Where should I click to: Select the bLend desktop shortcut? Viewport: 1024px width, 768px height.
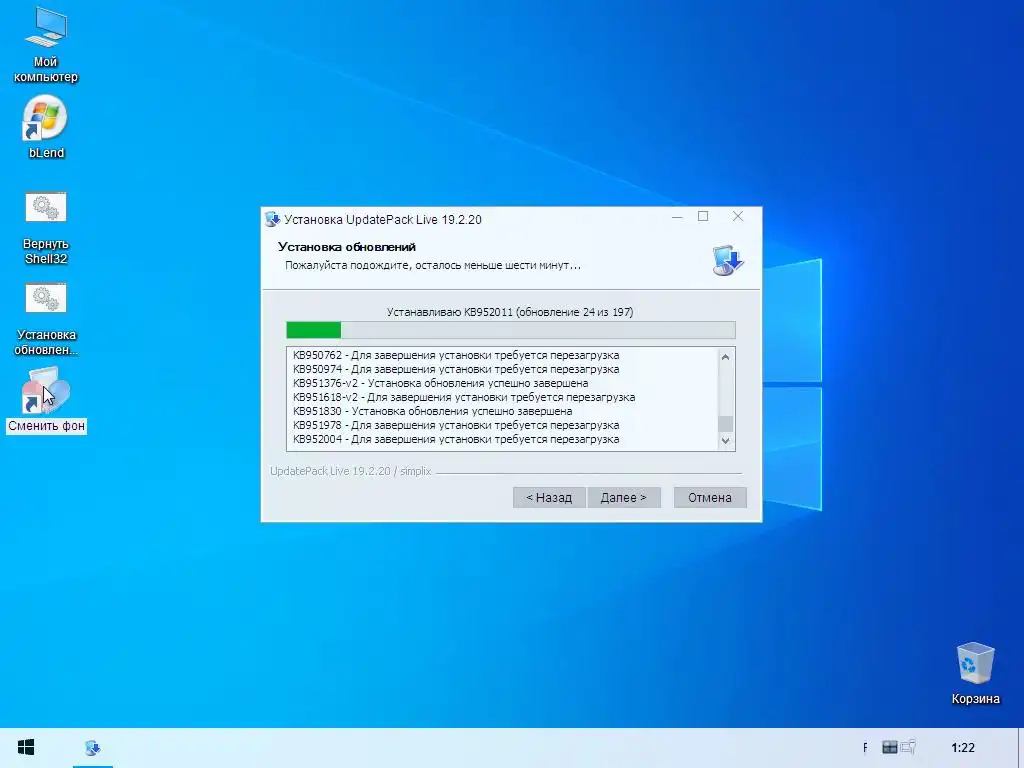[x=46, y=127]
